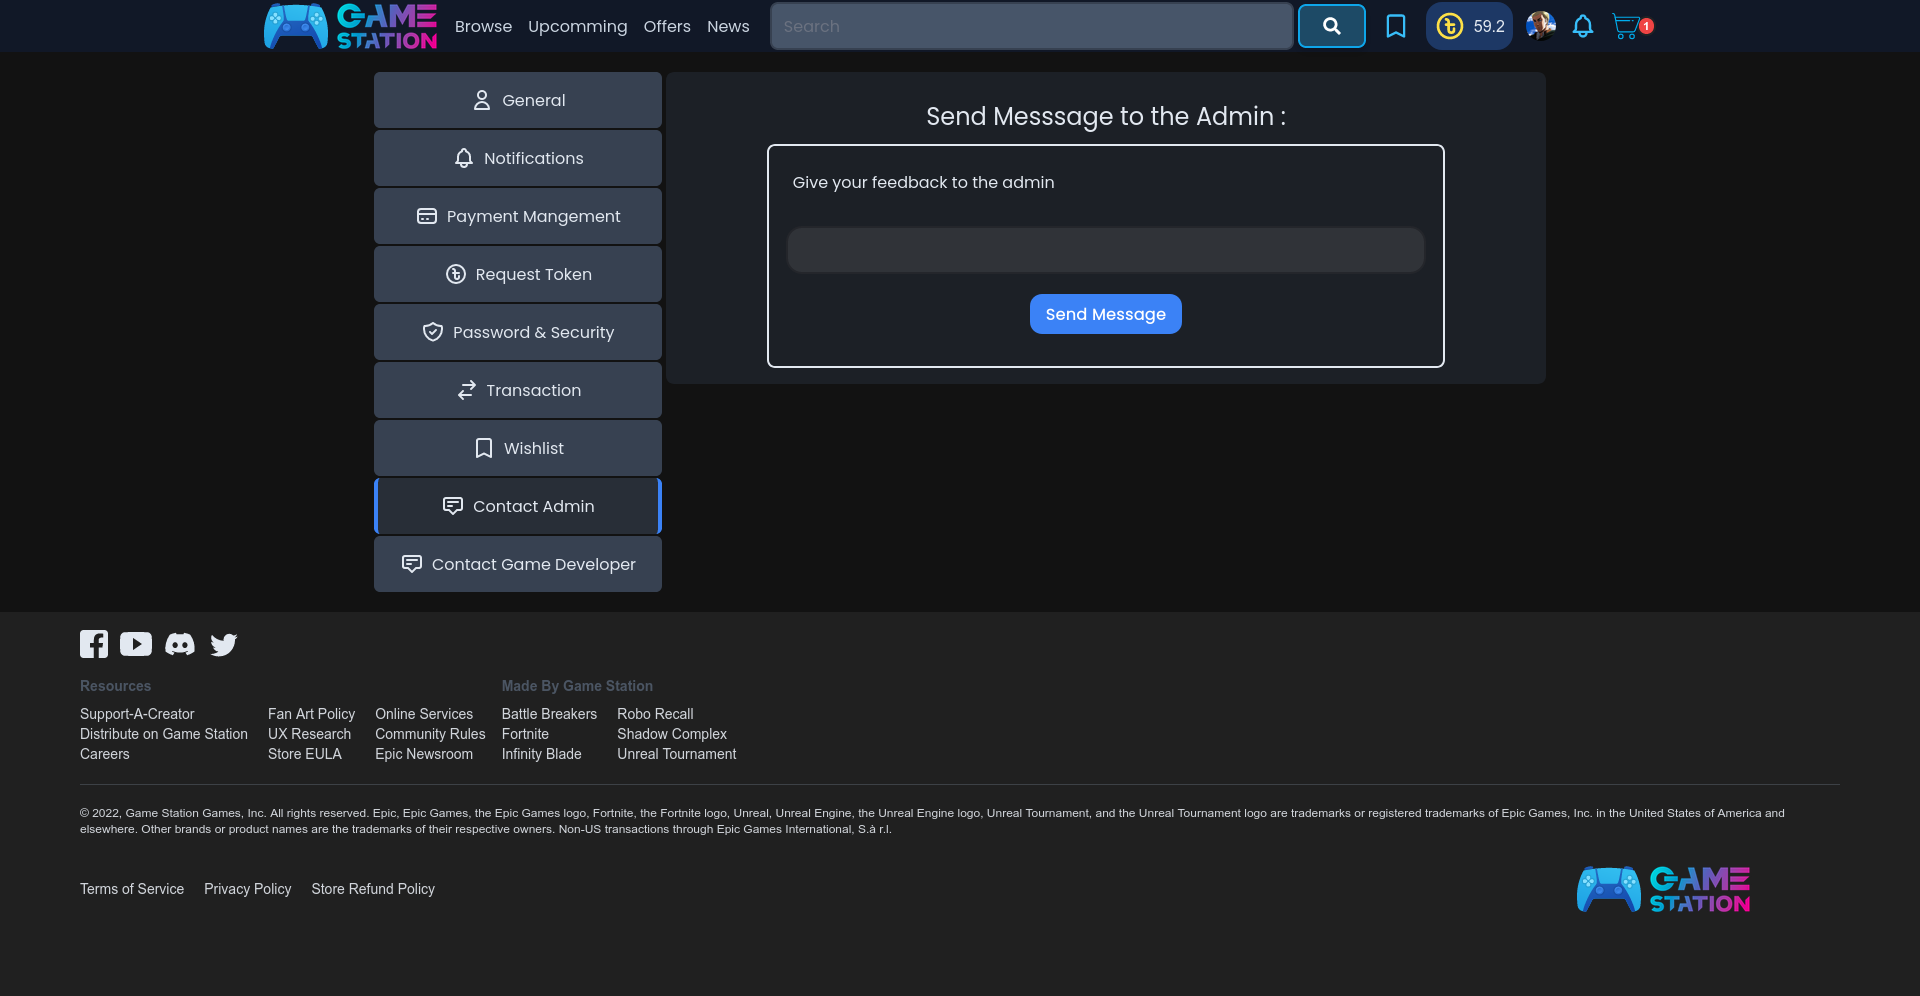Viewport: 1920px width, 996px height.
Task: Focus the header Search field
Action: (x=1032, y=26)
